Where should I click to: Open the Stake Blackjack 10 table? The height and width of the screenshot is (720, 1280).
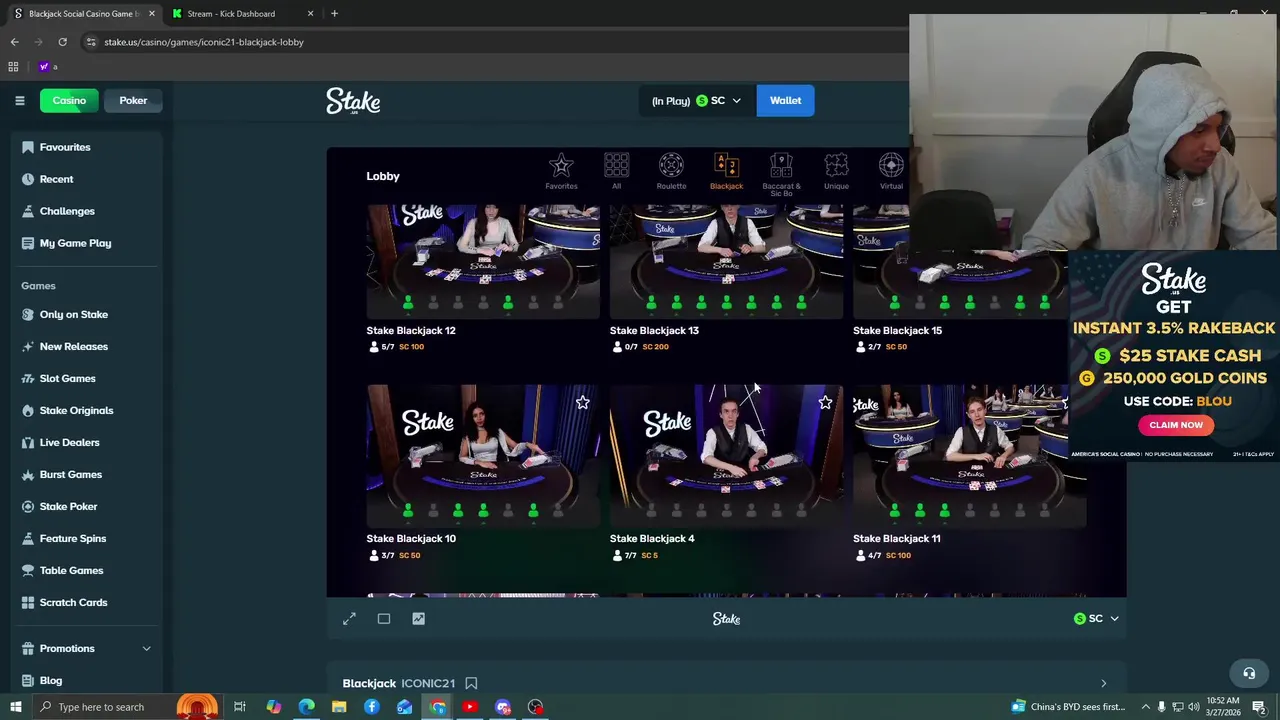point(483,456)
